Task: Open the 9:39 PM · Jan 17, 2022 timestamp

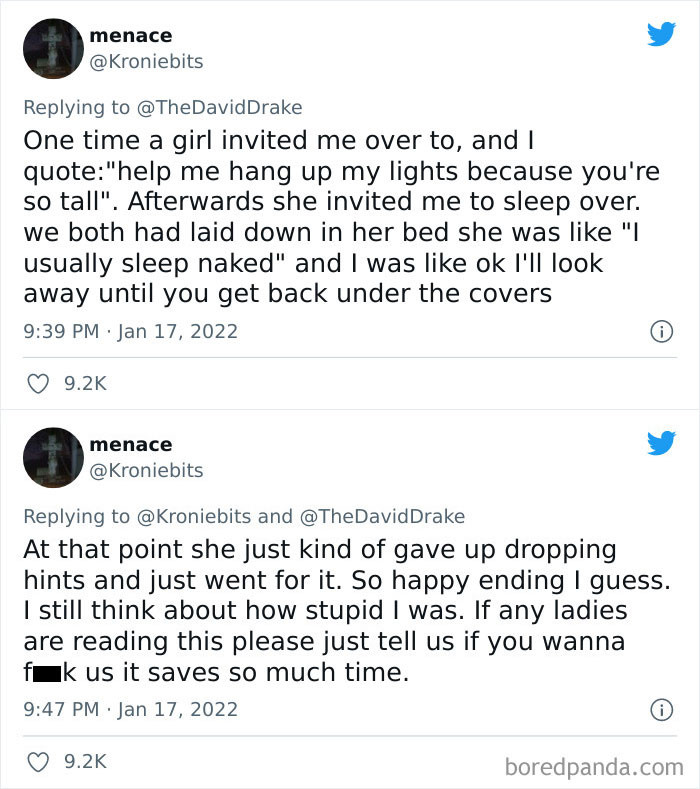Action: [130, 331]
